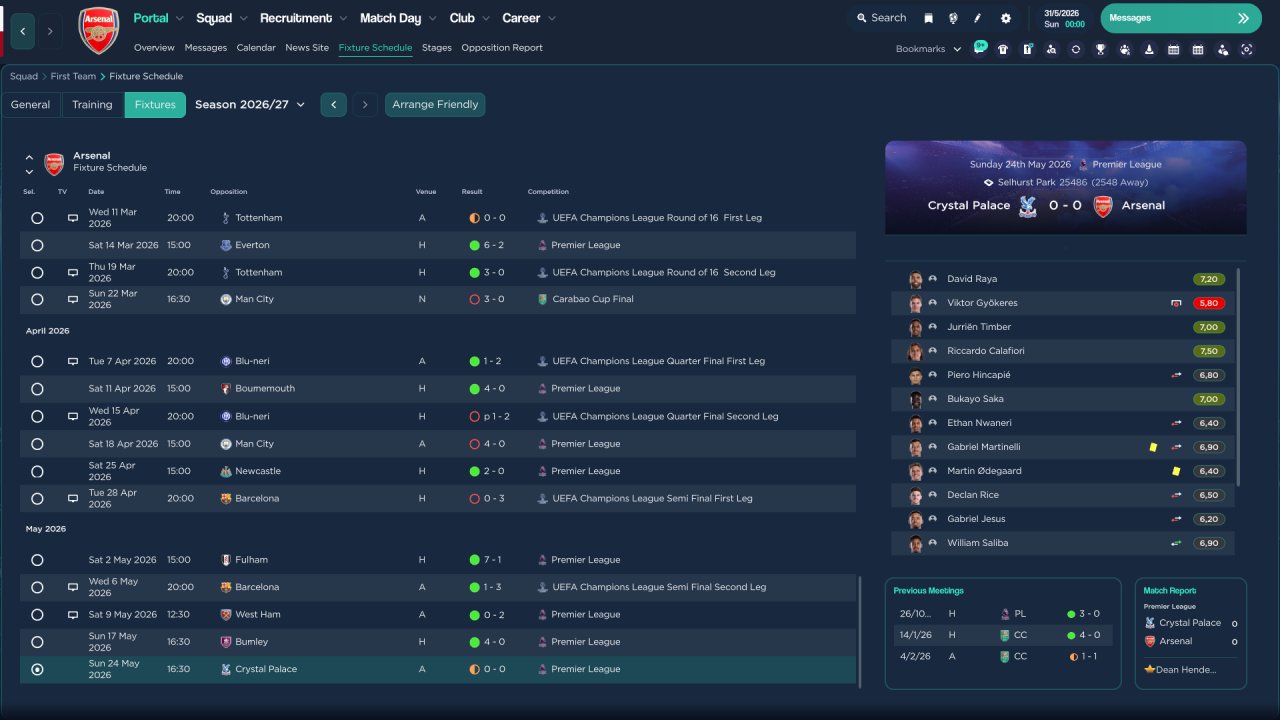Viewport: 1280px width, 720px height.
Task: Click the Search field in top bar
Action: (x=881, y=18)
